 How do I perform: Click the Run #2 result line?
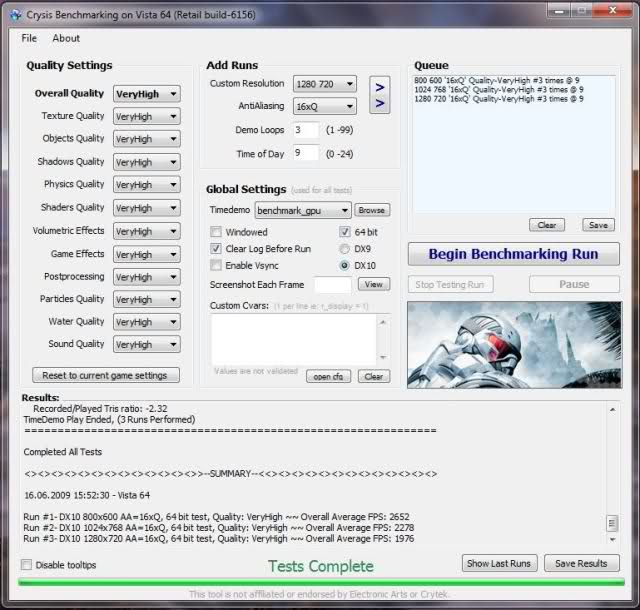click(219, 528)
